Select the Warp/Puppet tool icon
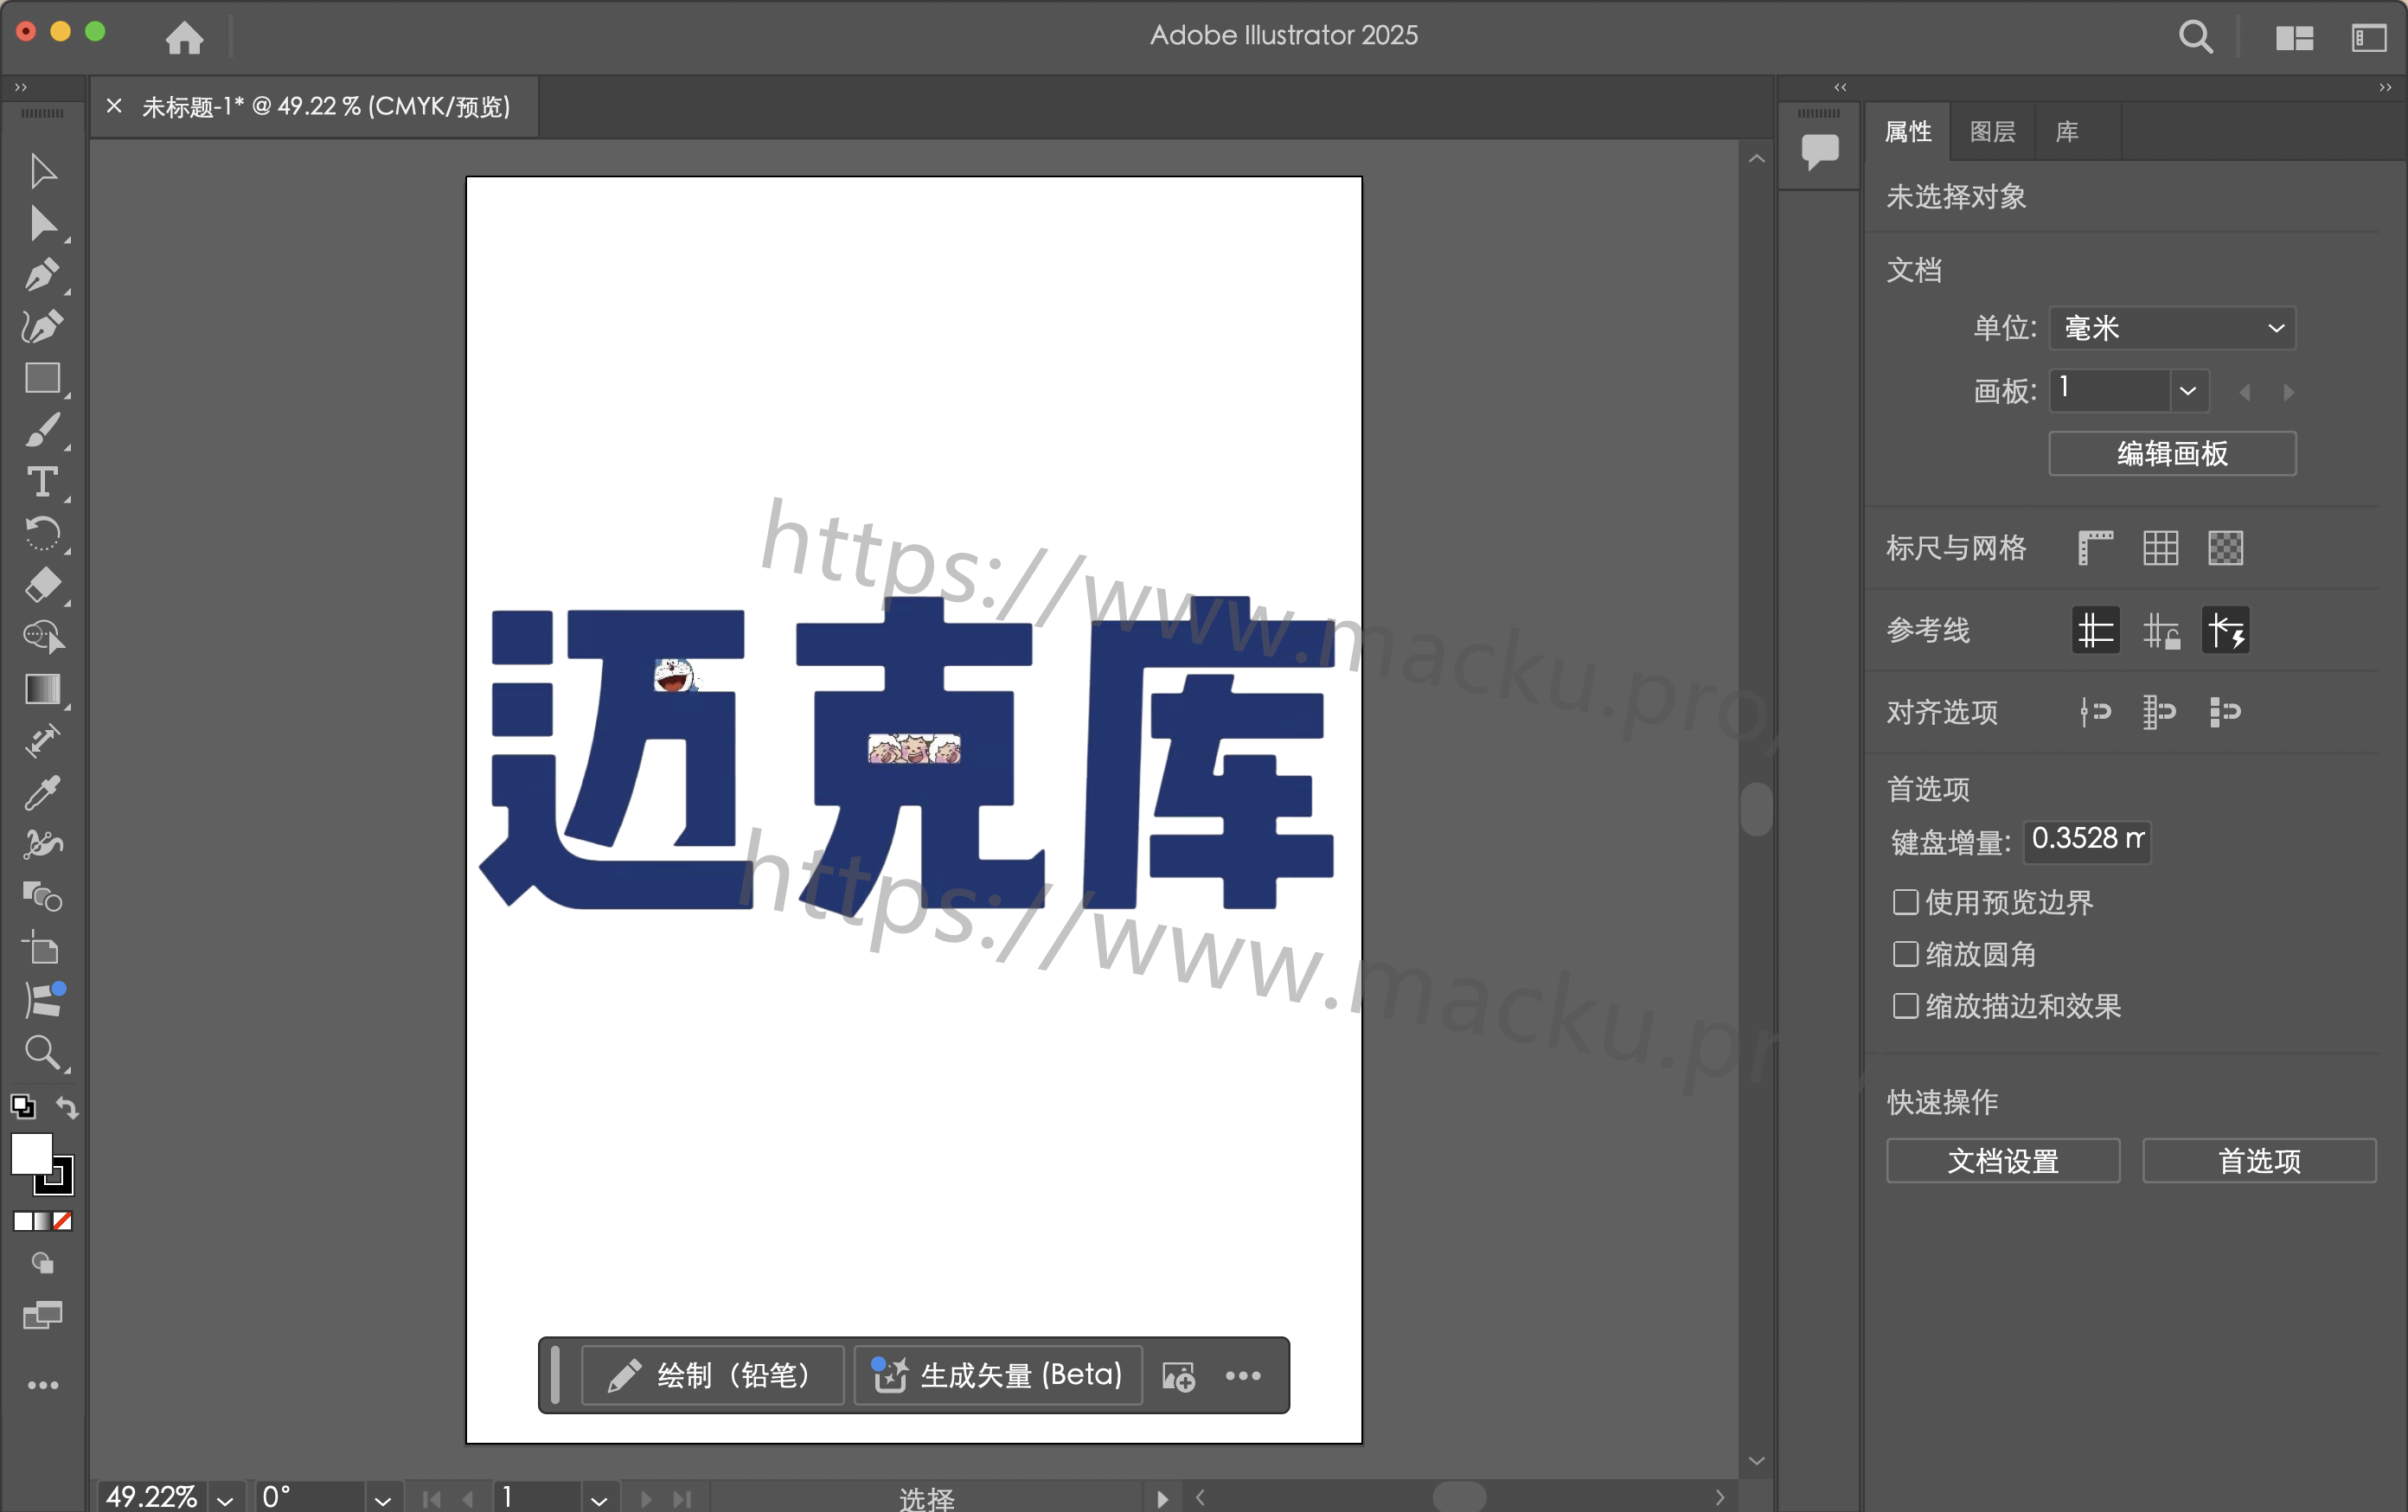The width and height of the screenshot is (2408, 1512). tap(42, 845)
